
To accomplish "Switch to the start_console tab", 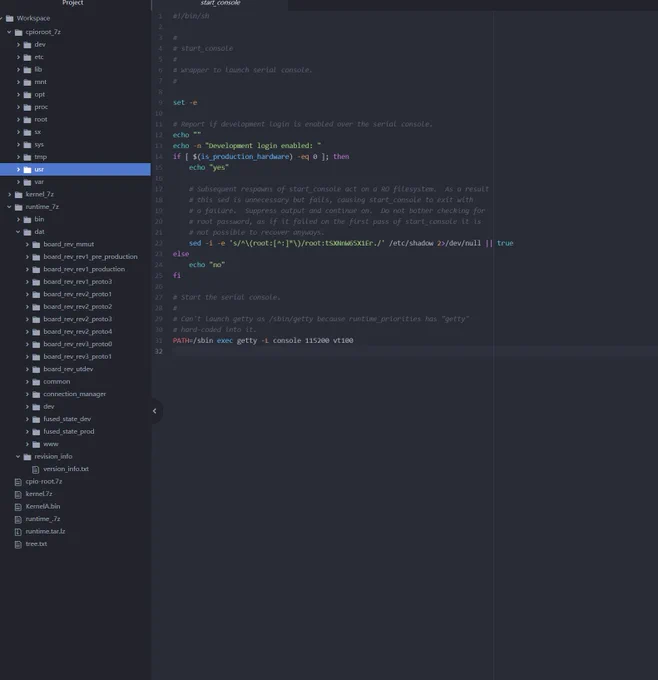I will pyautogui.click(x=220, y=3).
